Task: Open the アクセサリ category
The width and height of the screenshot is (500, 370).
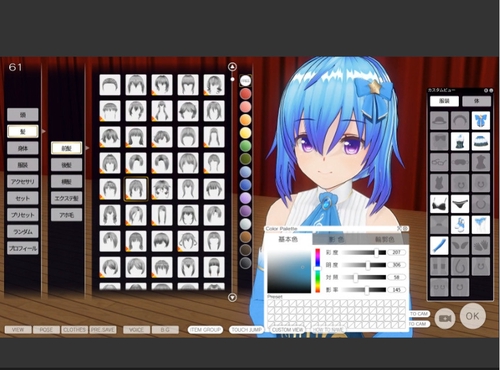Action: [23, 181]
